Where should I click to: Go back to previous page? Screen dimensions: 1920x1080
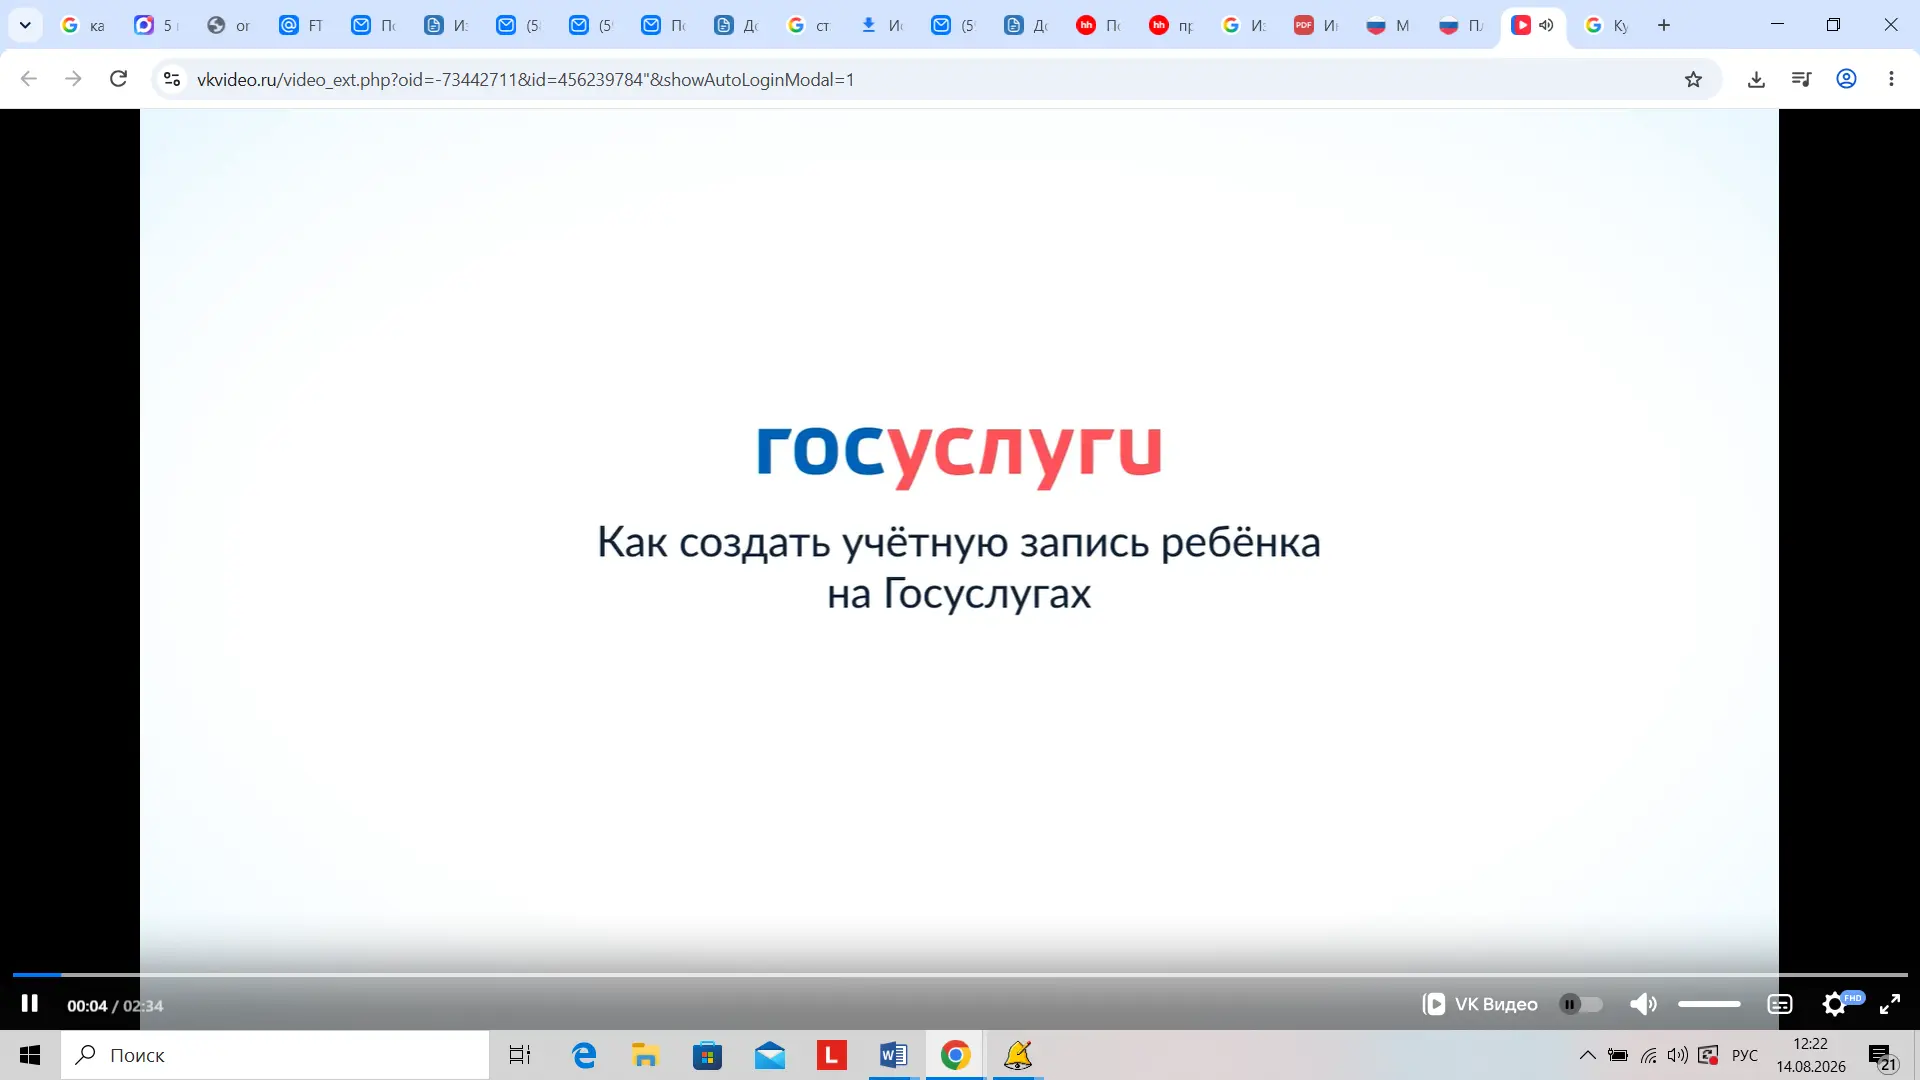(x=29, y=79)
